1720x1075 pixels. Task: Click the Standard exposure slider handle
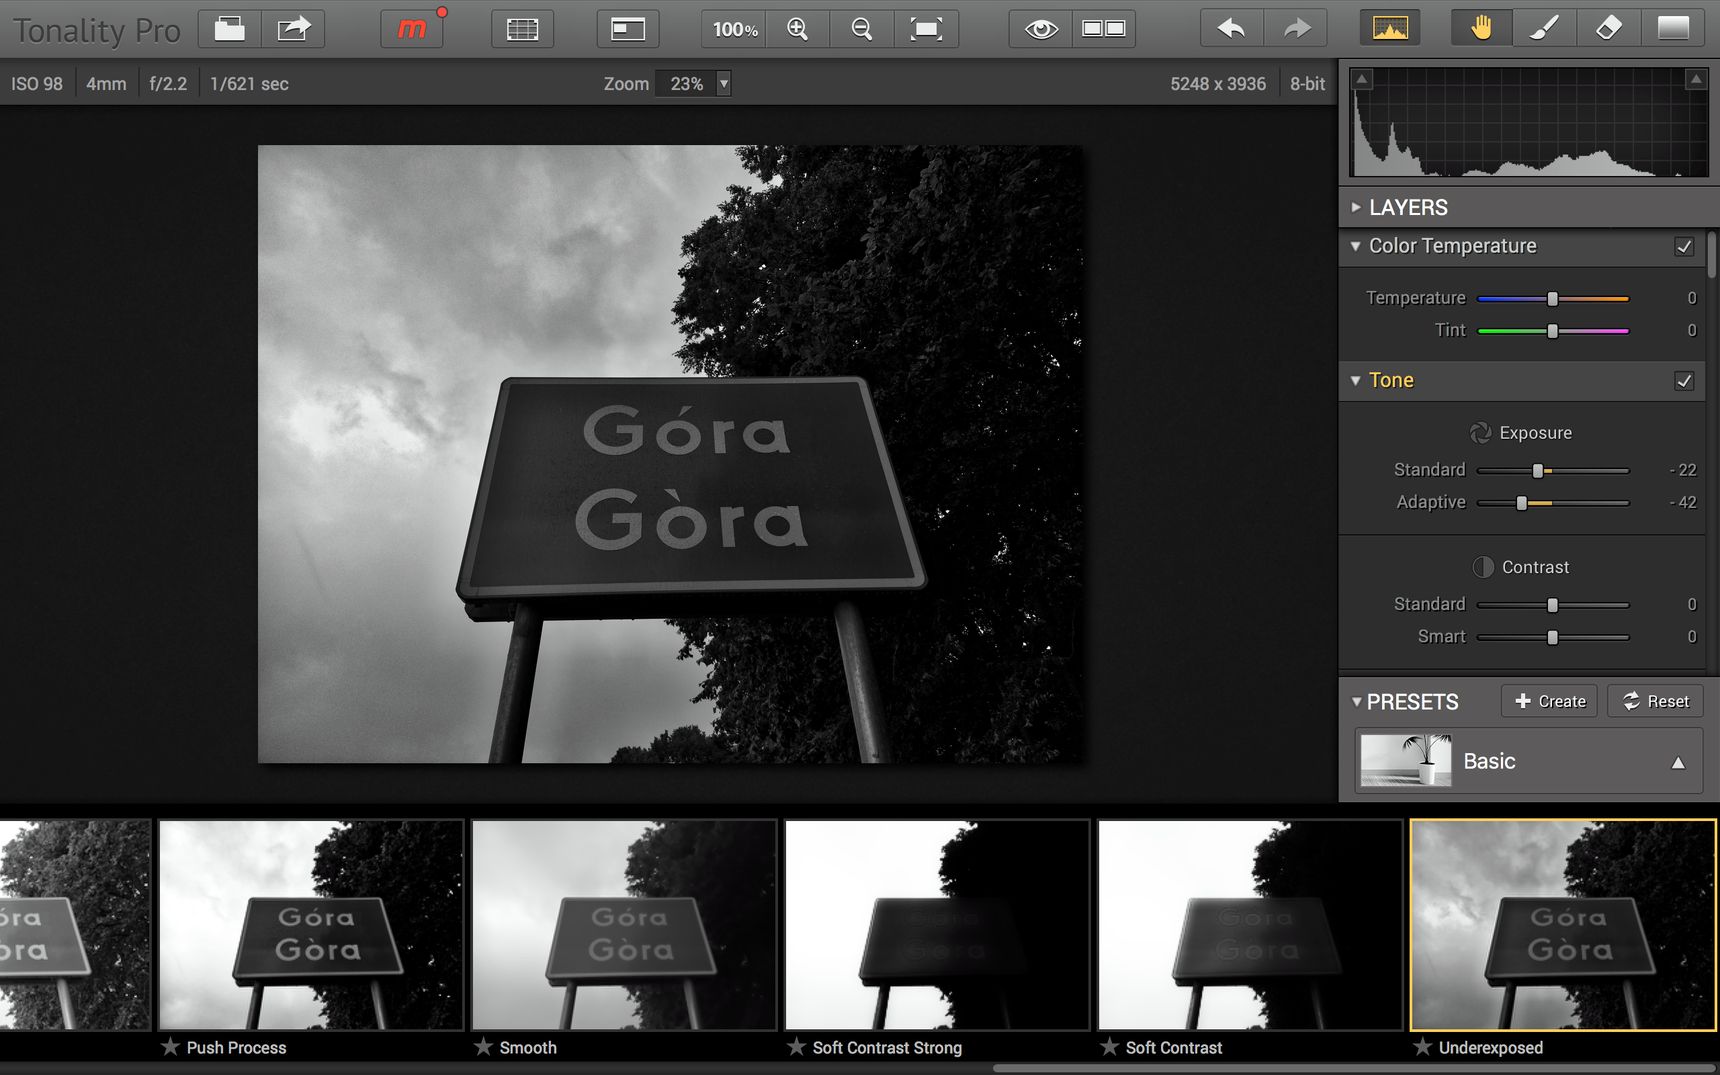pyautogui.click(x=1538, y=470)
